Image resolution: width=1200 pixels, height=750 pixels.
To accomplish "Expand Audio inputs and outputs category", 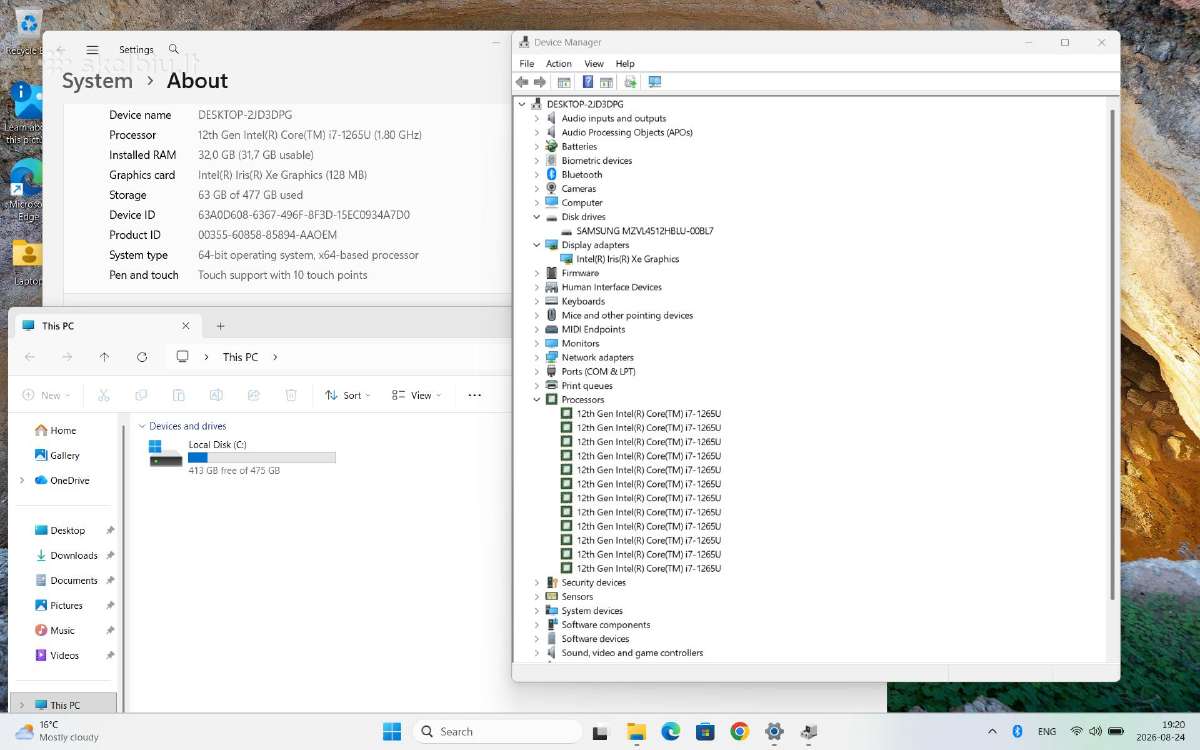I will pyautogui.click(x=537, y=118).
